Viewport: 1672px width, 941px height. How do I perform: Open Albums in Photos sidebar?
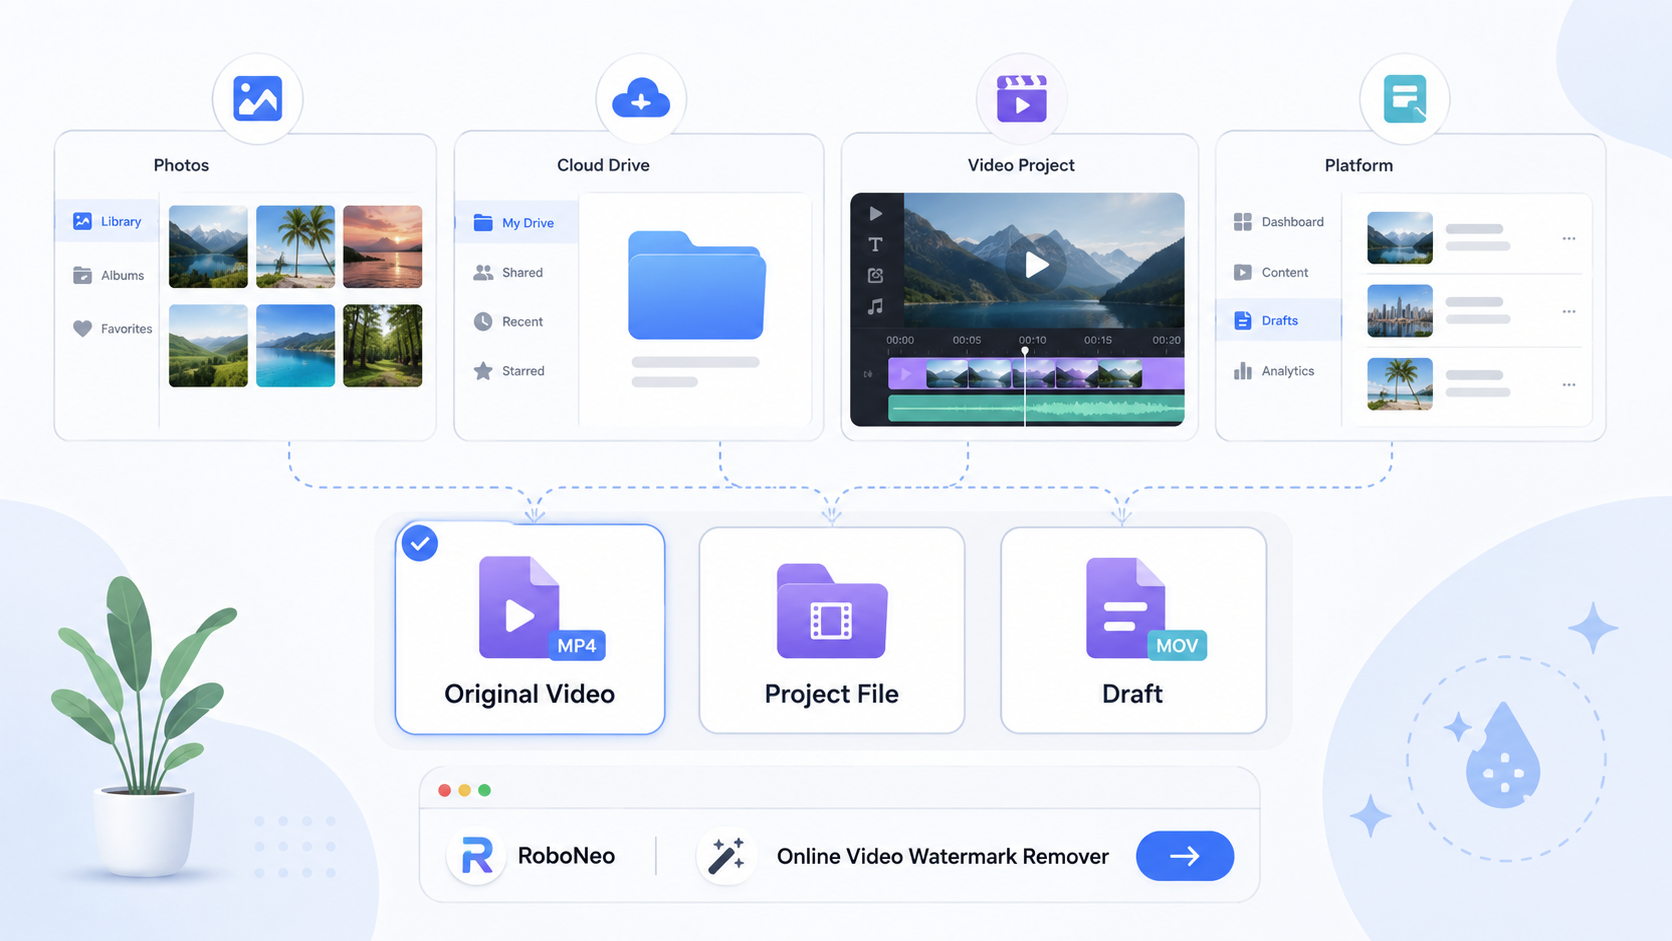[x=108, y=275]
